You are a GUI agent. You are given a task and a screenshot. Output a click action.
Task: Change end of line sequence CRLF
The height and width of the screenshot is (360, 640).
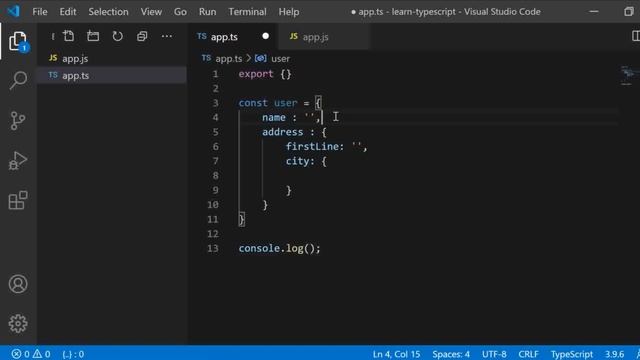coord(528,354)
